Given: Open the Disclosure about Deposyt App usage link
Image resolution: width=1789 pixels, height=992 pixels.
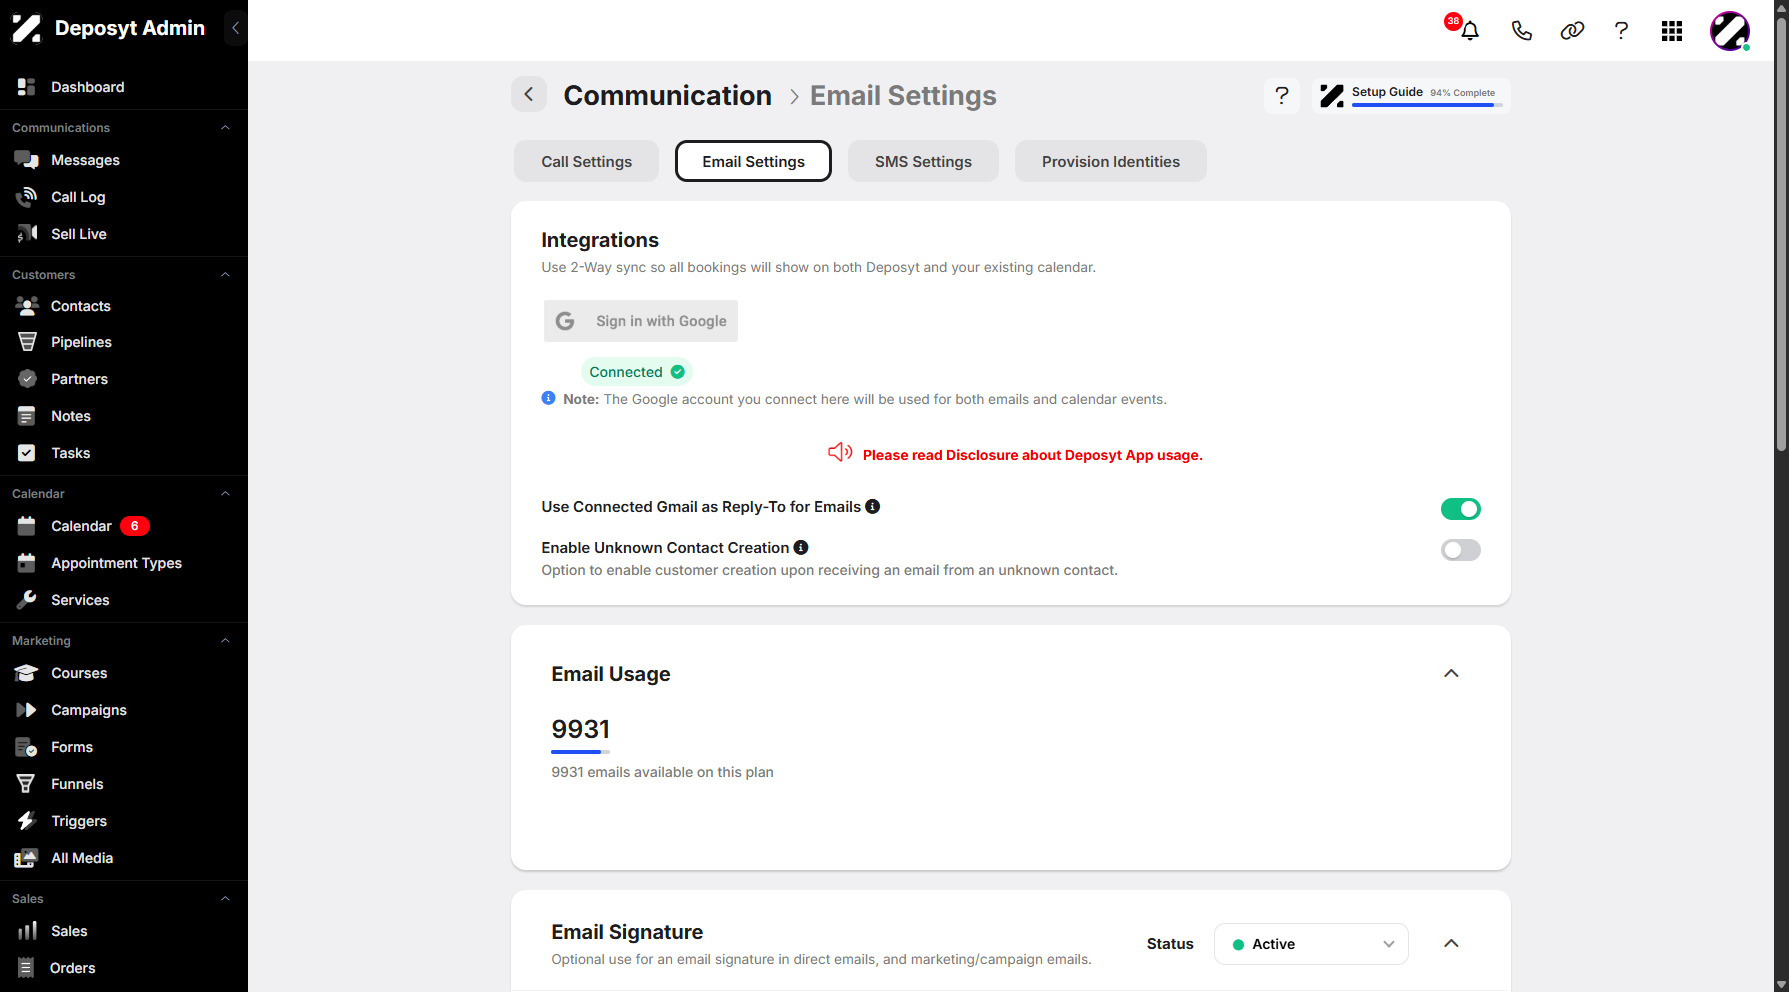Looking at the screenshot, I should click(1032, 455).
